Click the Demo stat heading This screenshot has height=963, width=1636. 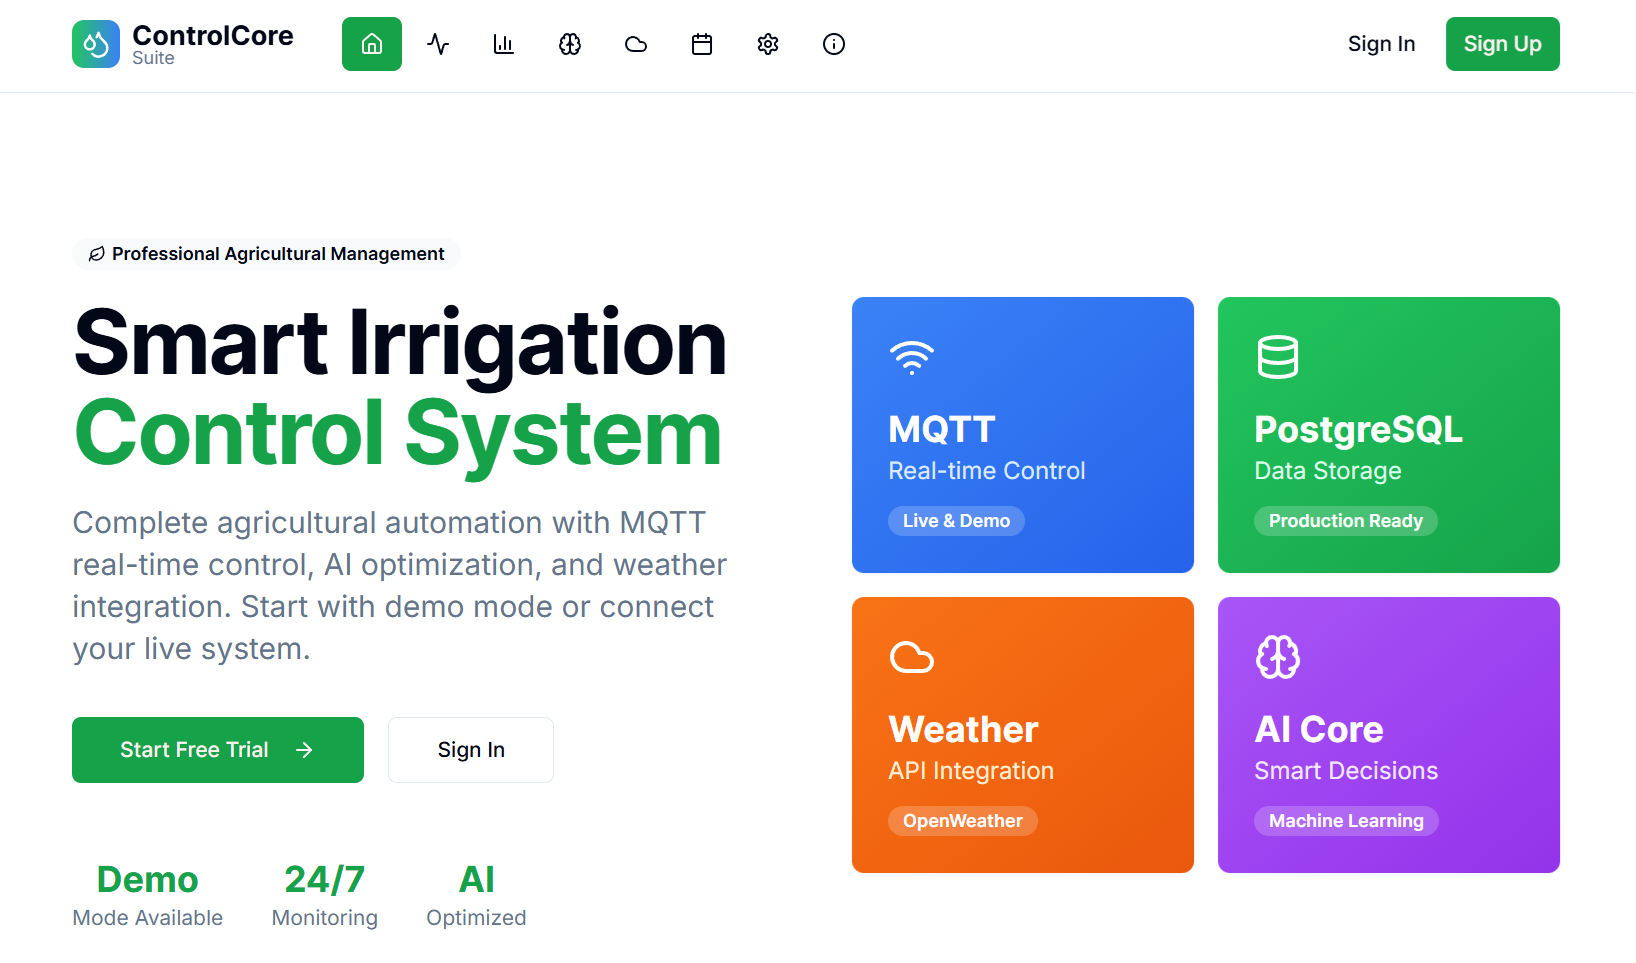pos(148,880)
